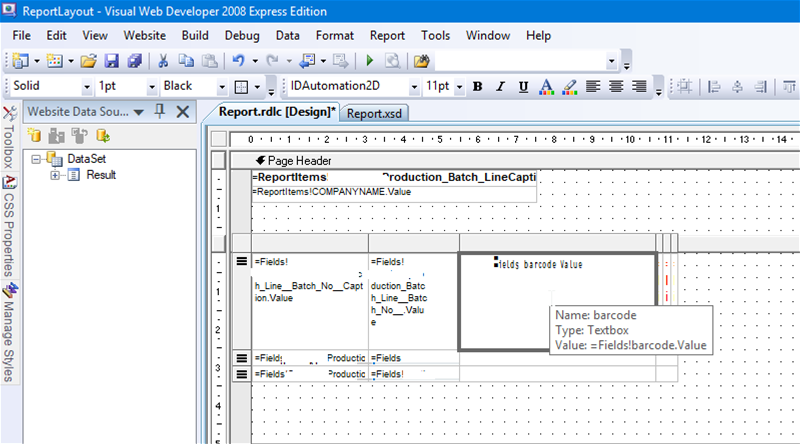Select the Report.rdlc [Design] tab
800x444 pixels.
pos(276,112)
